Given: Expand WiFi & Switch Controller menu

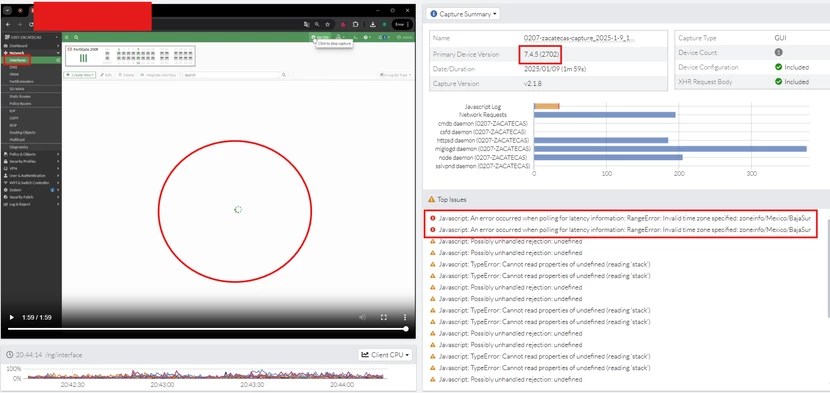Looking at the screenshot, I should (x=31, y=183).
